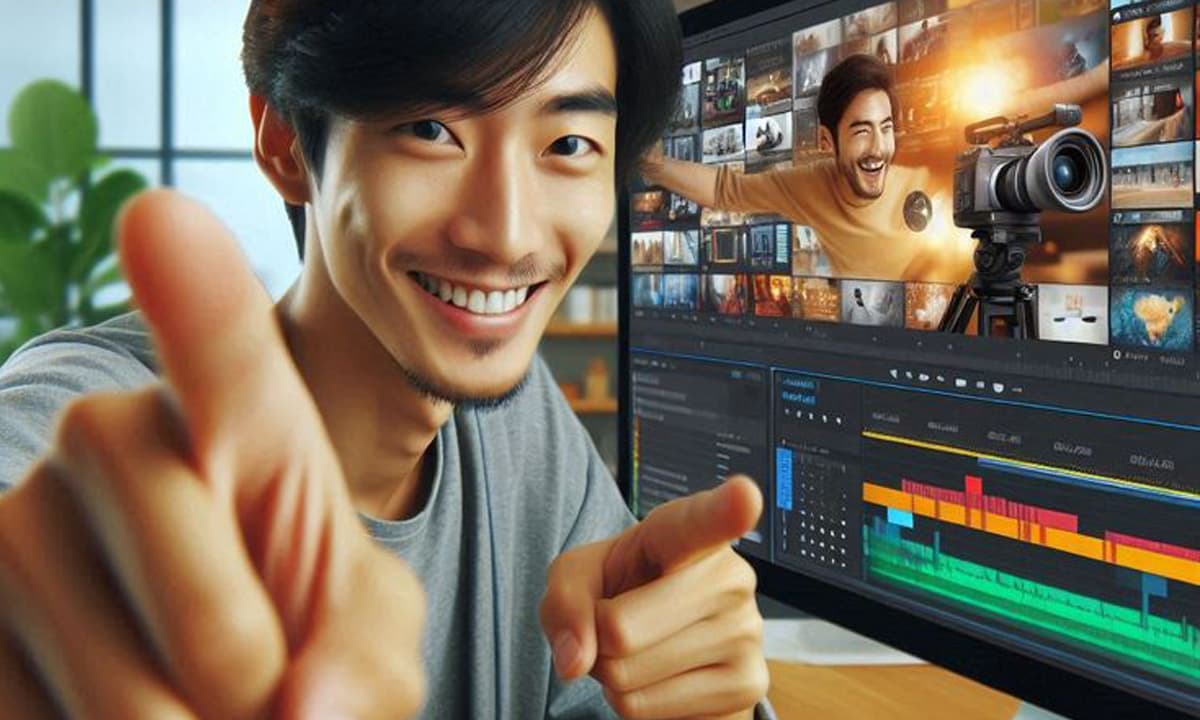This screenshot has width=1200, height=720.
Task: Select the cyan clip below the orange track
Action: coord(900,517)
